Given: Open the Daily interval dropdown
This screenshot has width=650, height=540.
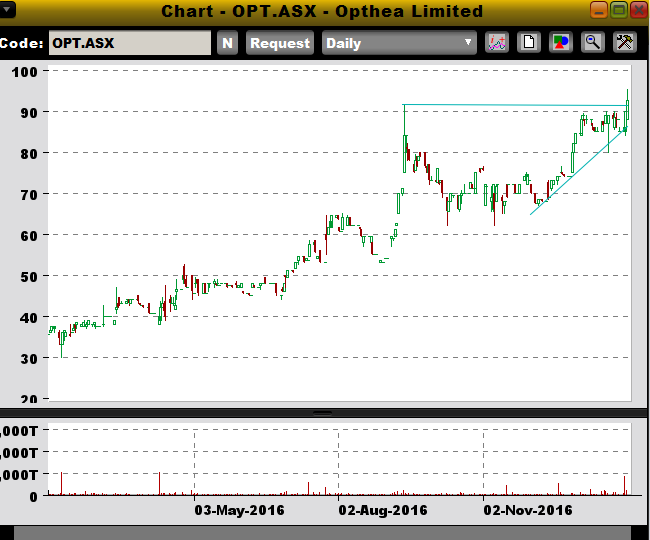Looking at the screenshot, I should pyautogui.click(x=399, y=43).
